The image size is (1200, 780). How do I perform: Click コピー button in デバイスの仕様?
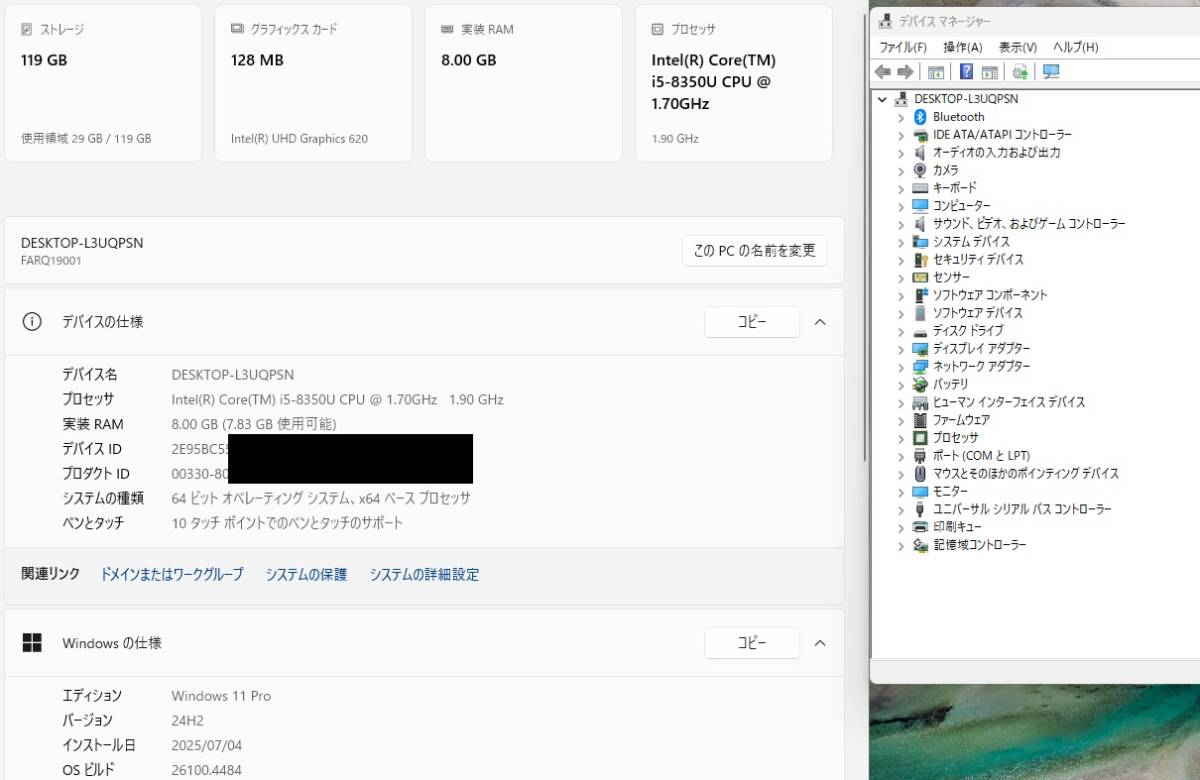pyautogui.click(x=752, y=322)
